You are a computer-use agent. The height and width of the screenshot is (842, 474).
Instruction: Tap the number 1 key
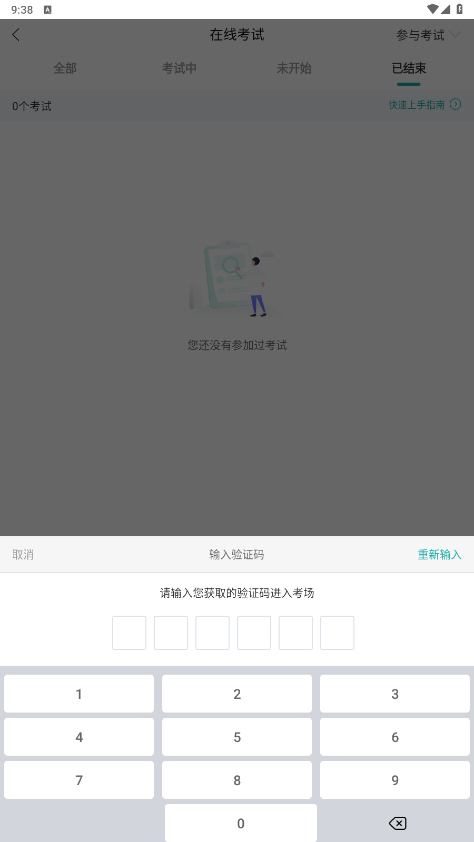click(x=79, y=694)
